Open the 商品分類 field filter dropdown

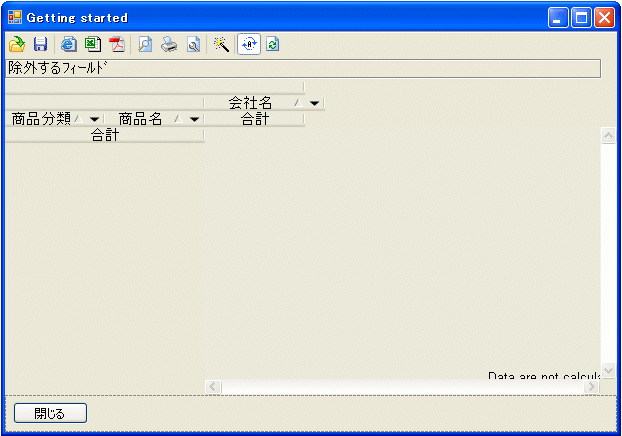pyautogui.click(x=94, y=119)
